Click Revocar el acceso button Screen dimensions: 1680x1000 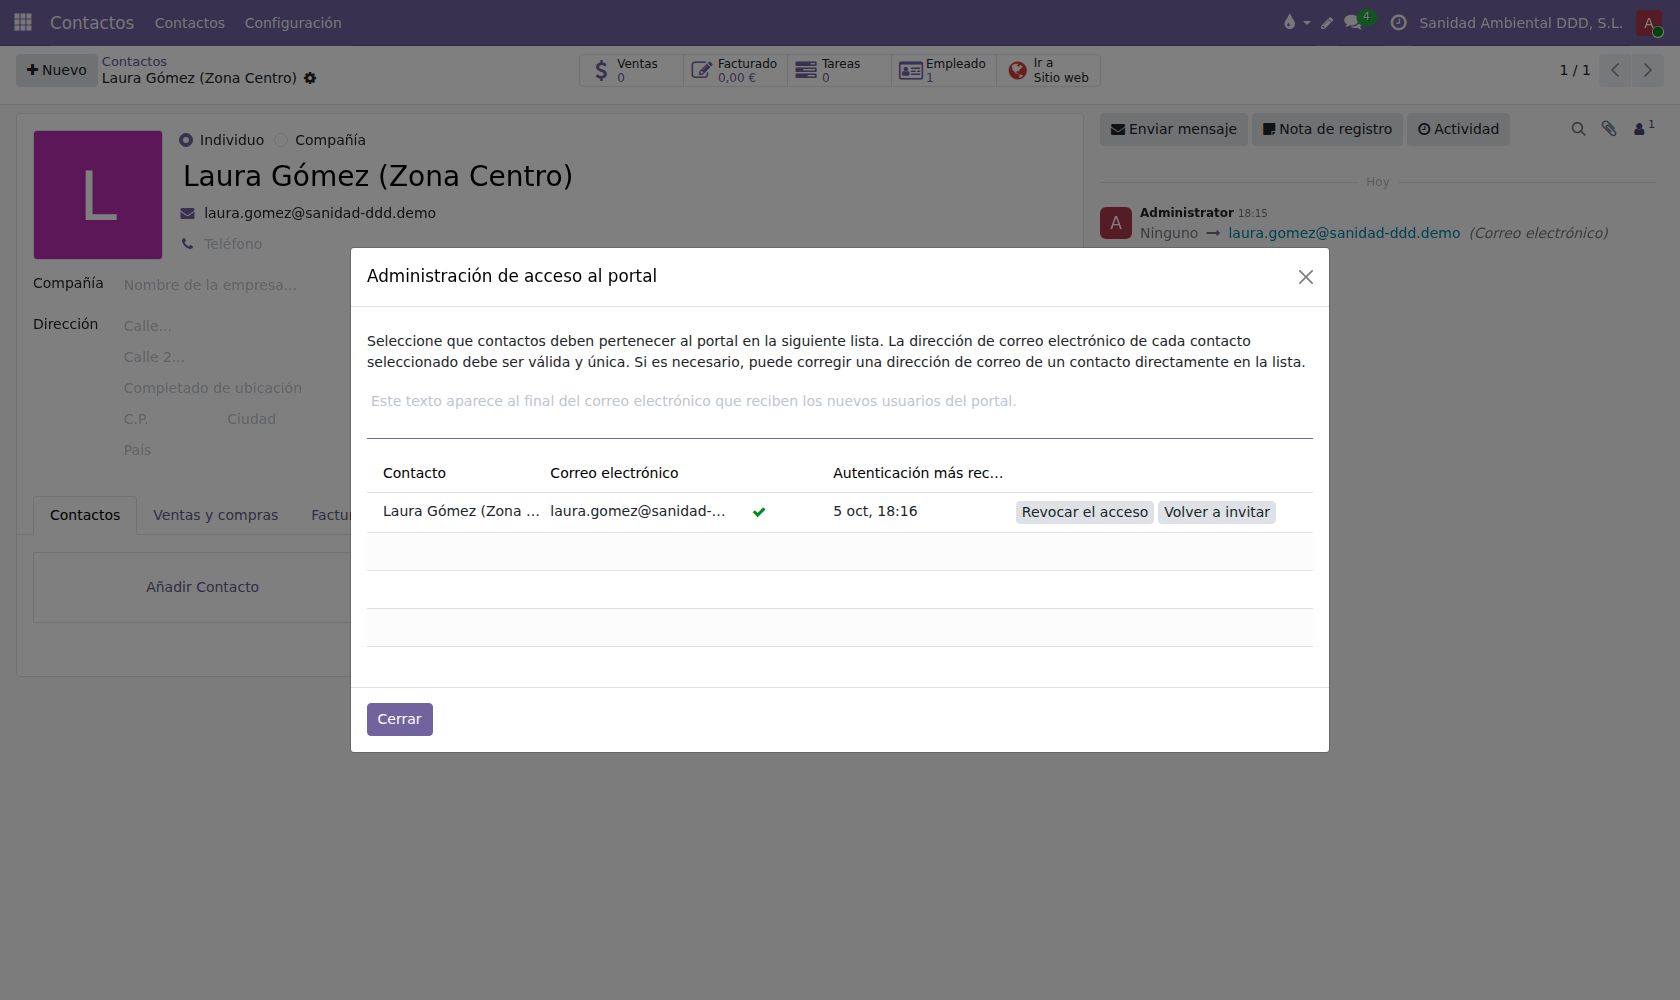click(1085, 512)
